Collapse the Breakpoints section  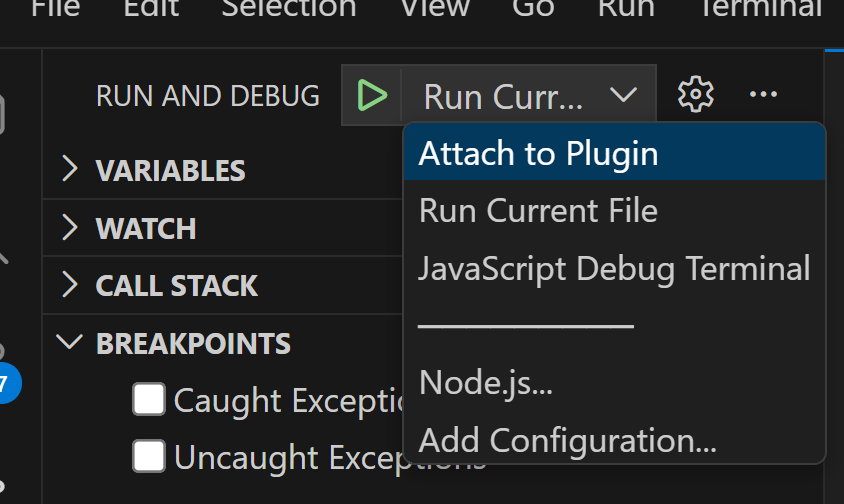[192, 344]
